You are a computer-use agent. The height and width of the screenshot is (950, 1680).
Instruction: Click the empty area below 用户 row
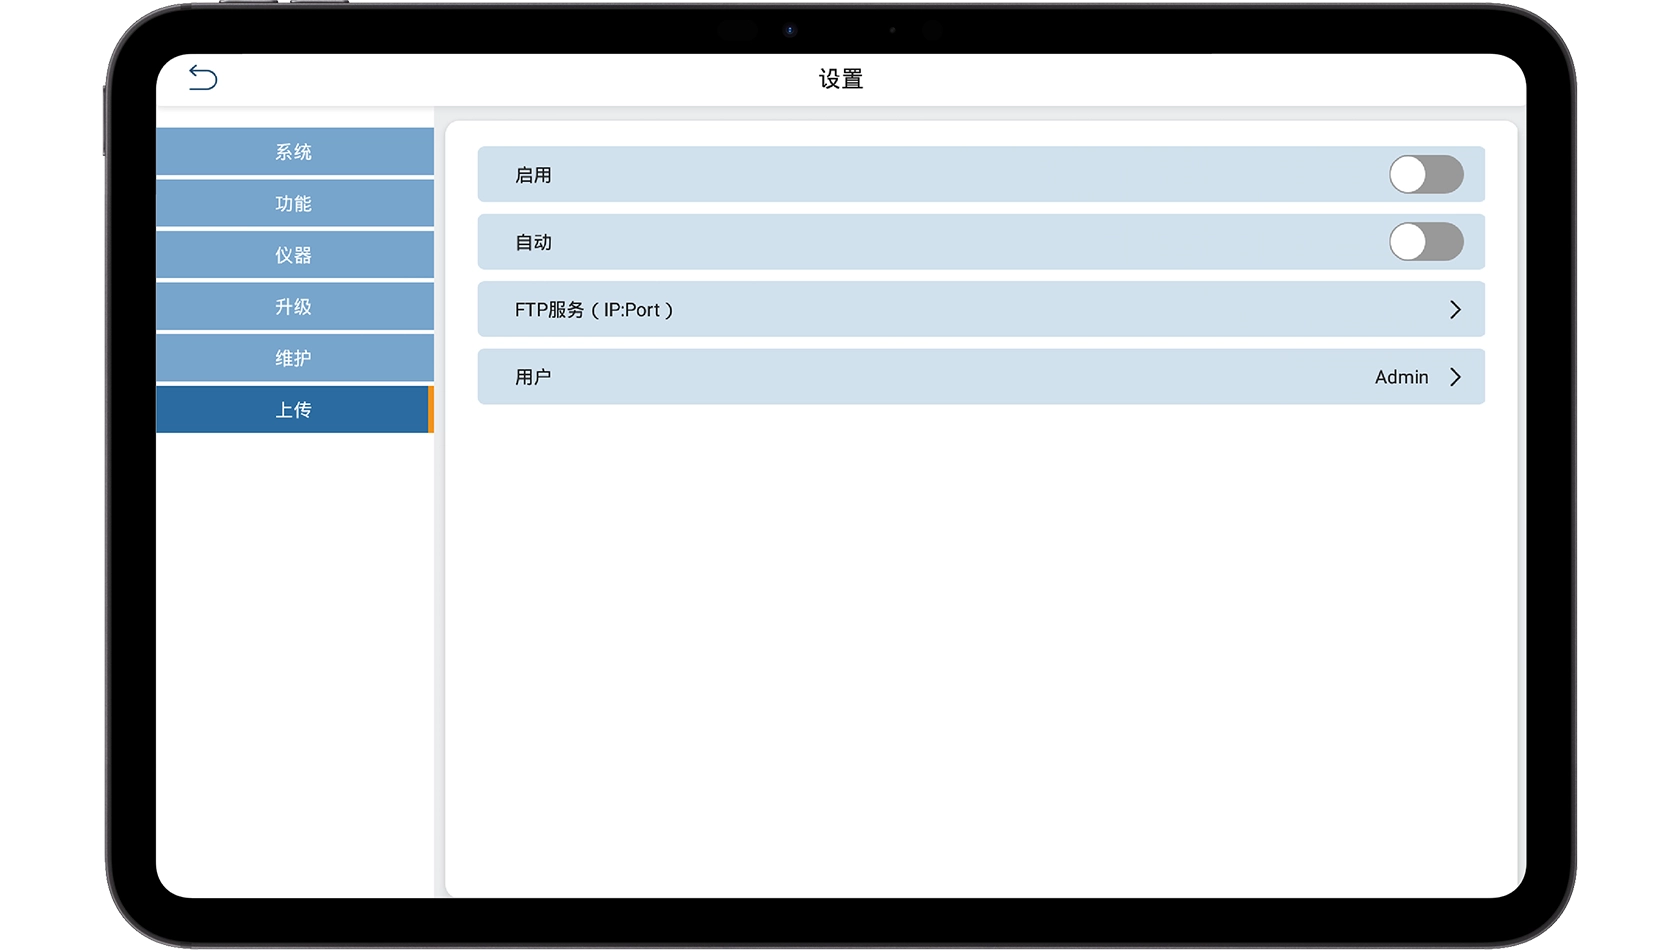coord(980,640)
